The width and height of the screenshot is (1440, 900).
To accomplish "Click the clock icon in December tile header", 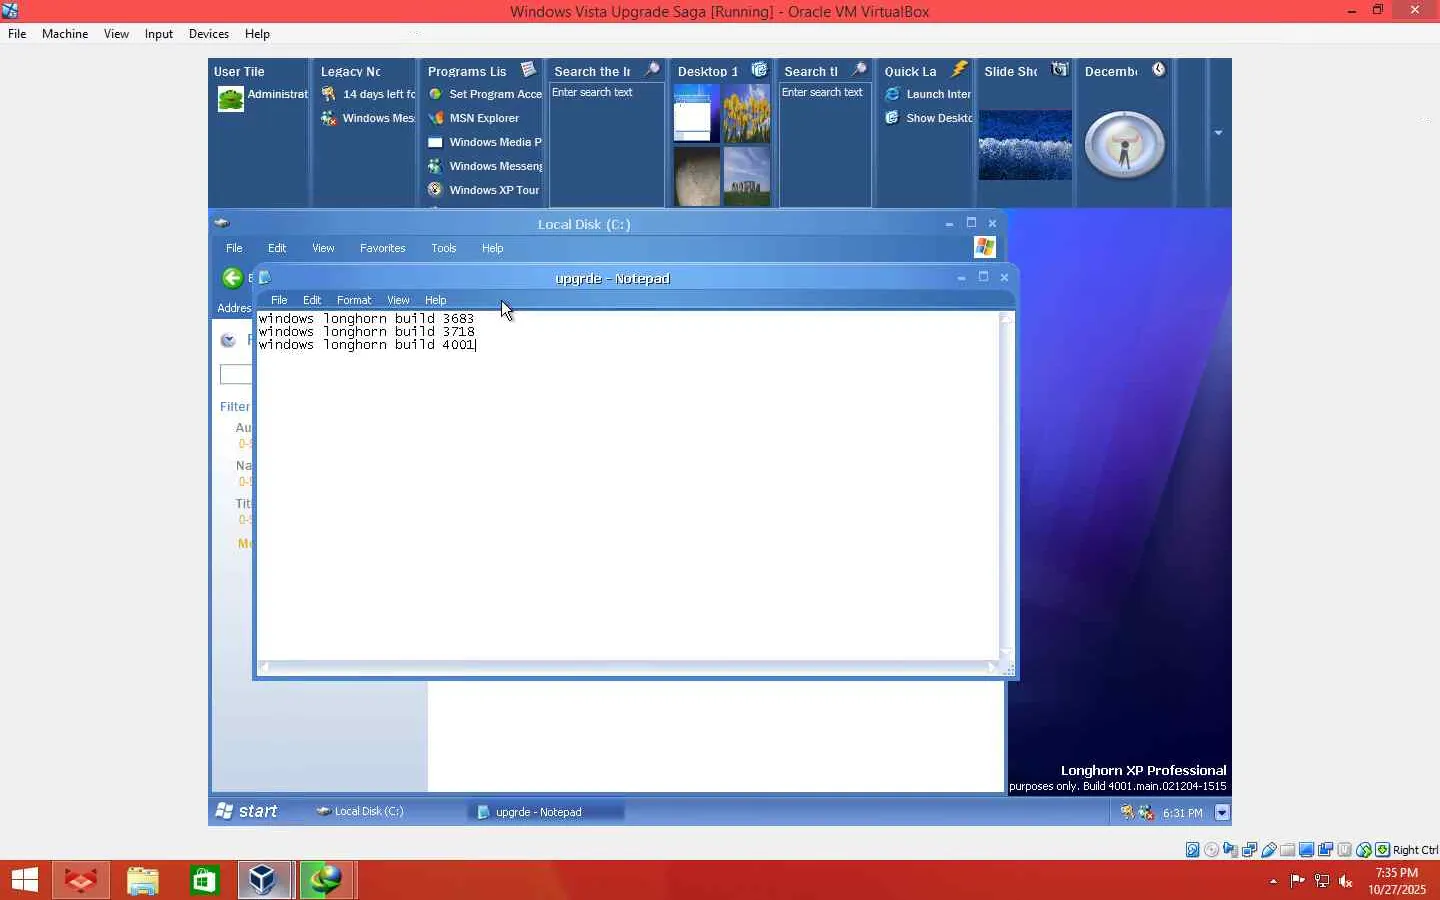I will point(1158,70).
